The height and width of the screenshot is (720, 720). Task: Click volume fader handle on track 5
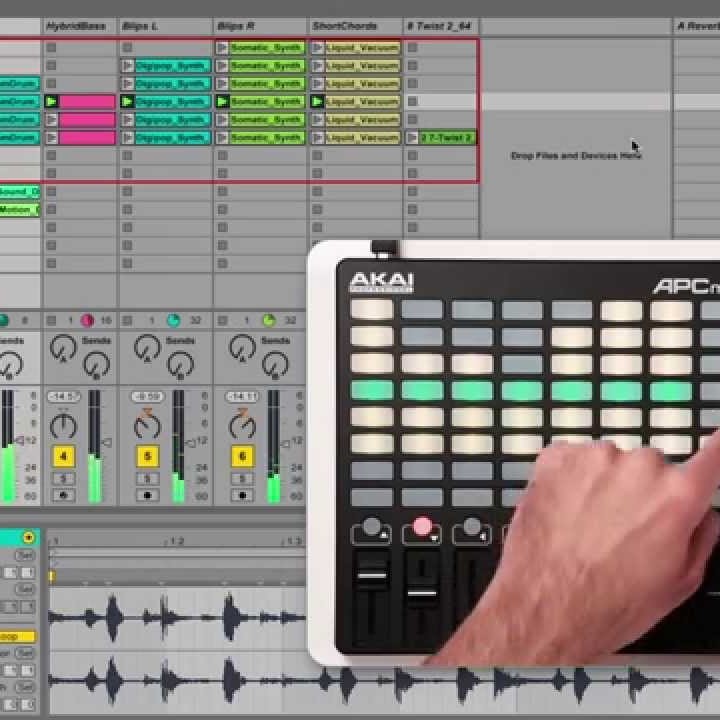pyautogui.click(x=190, y=443)
